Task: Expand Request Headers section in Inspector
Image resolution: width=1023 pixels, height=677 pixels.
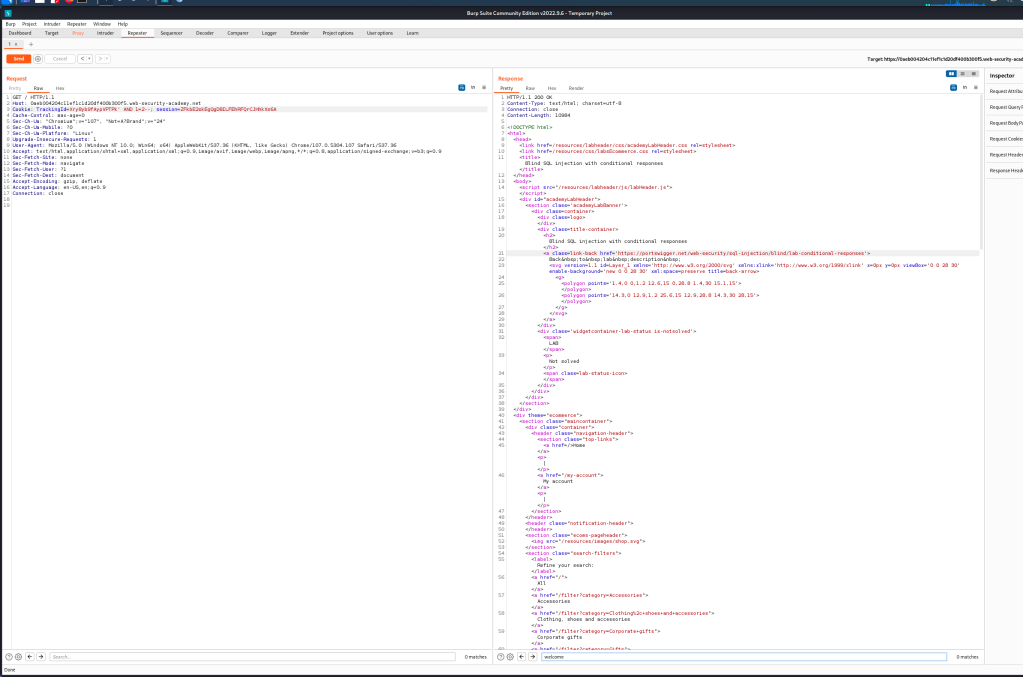Action: [x=1005, y=154]
